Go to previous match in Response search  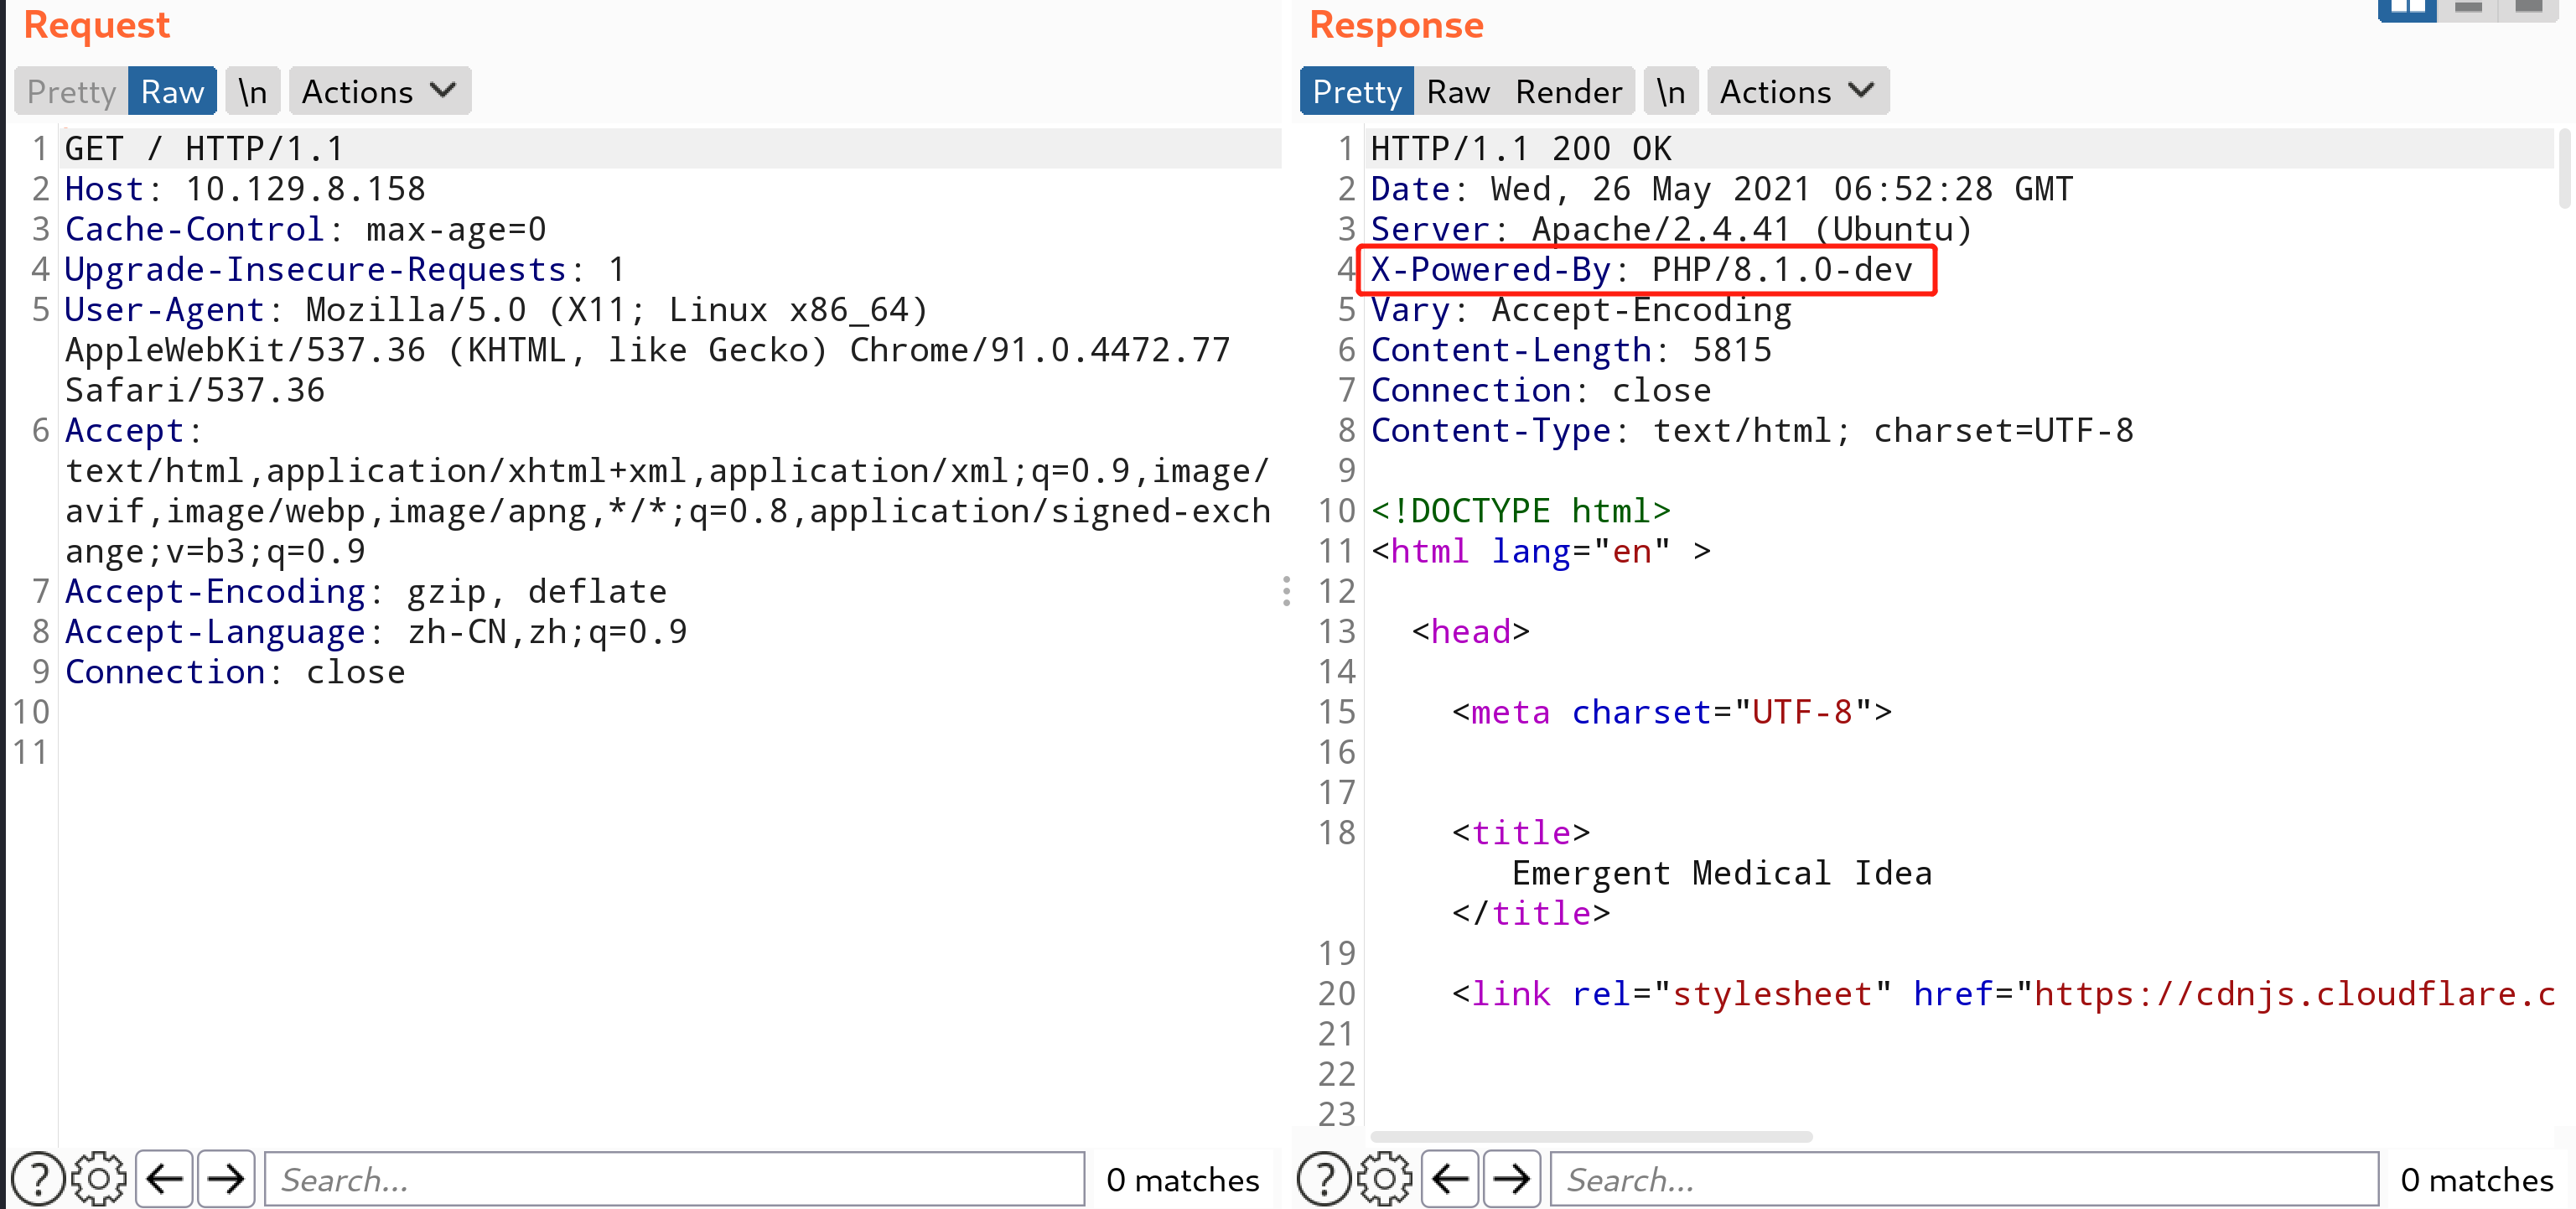[x=1450, y=1179]
